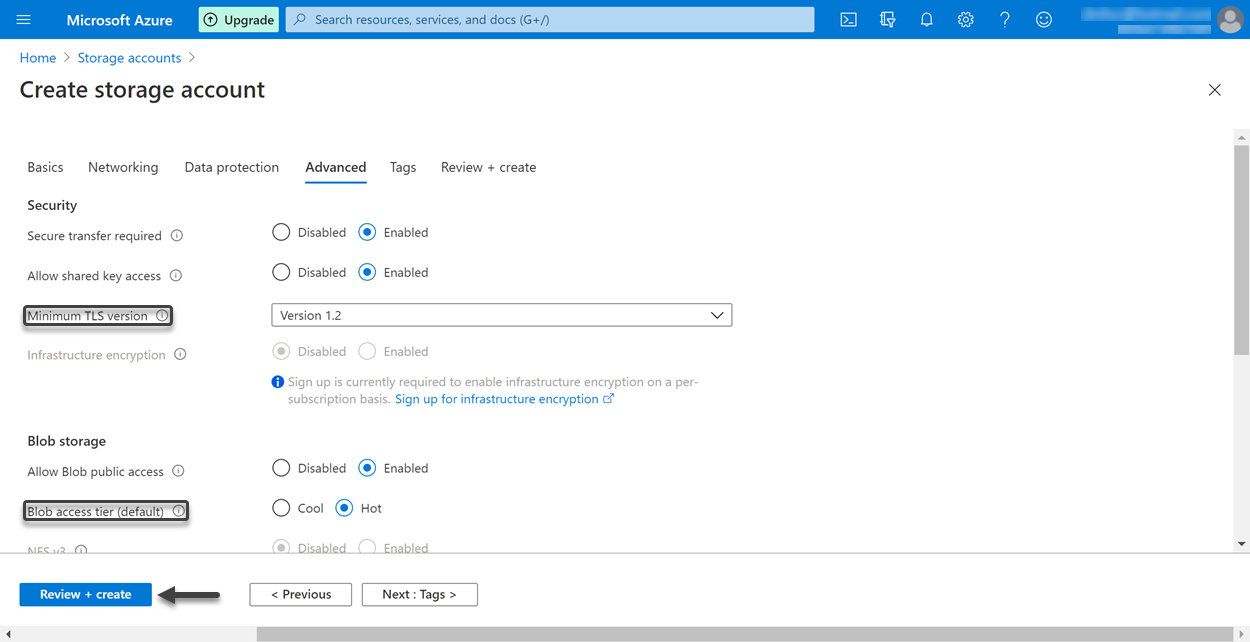Set Allow shared key access to Enabled
The width and height of the screenshot is (1250, 642).
pos(367,272)
